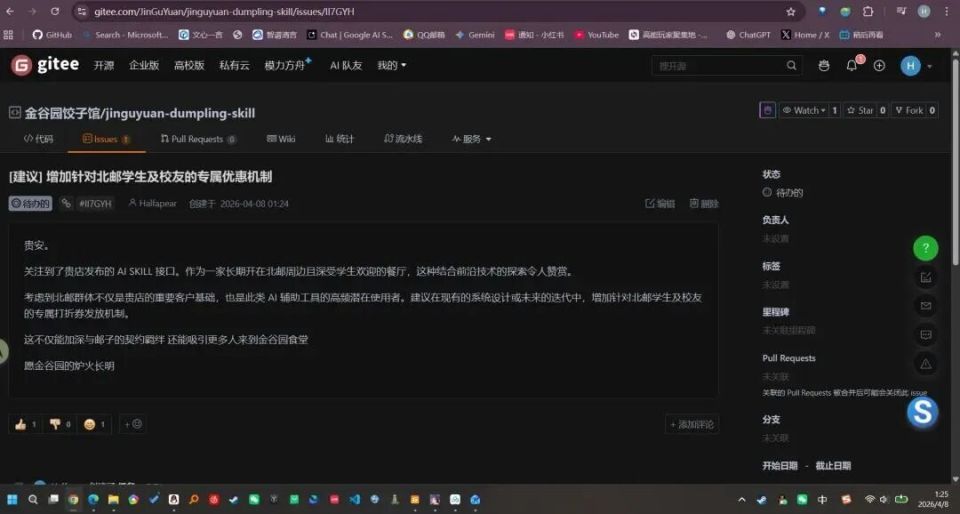The width and height of the screenshot is (960, 514).
Task: Go back with browser back arrow
Action: (10, 12)
